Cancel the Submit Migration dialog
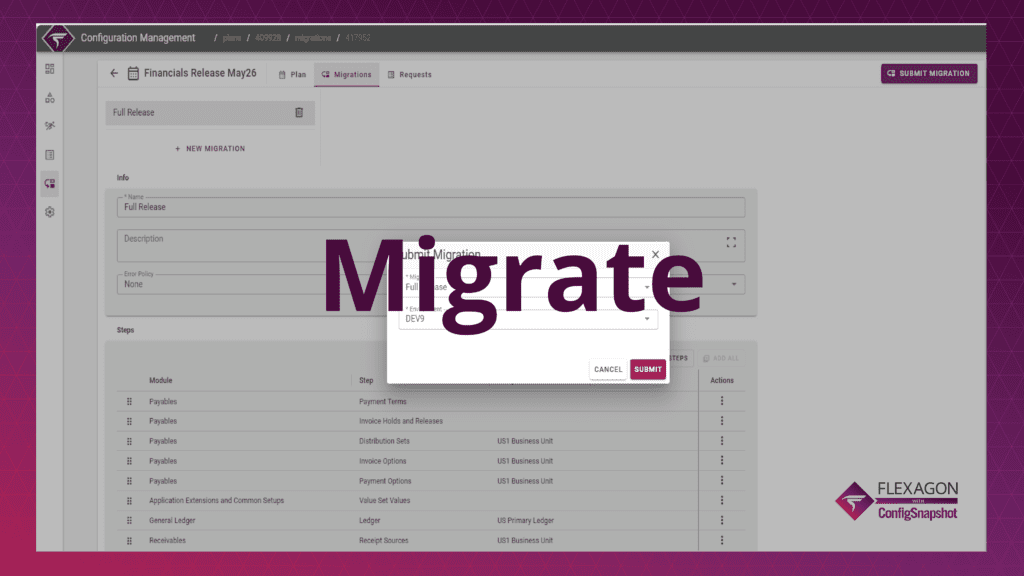The height and width of the screenshot is (576, 1024). coord(608,369)
